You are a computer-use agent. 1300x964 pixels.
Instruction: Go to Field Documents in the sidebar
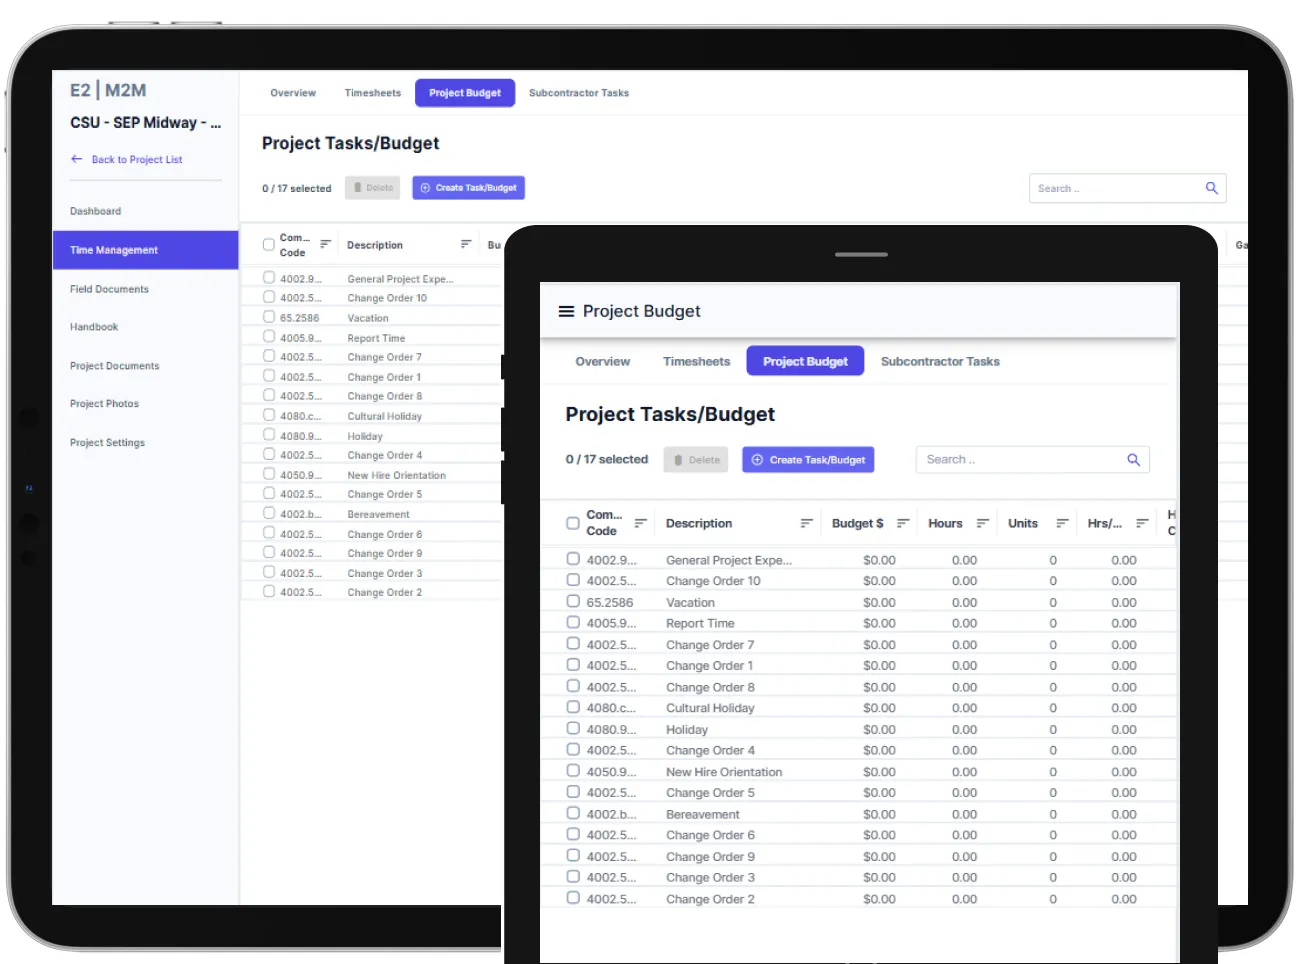point(109,289)
